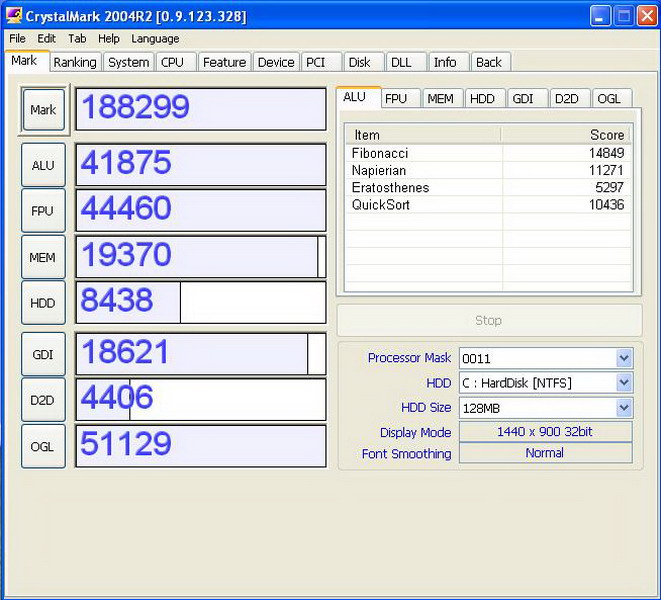Click the Display Mode 1440 x 900 32bit field
Screen dimensions: 661x600
(545, 432)
